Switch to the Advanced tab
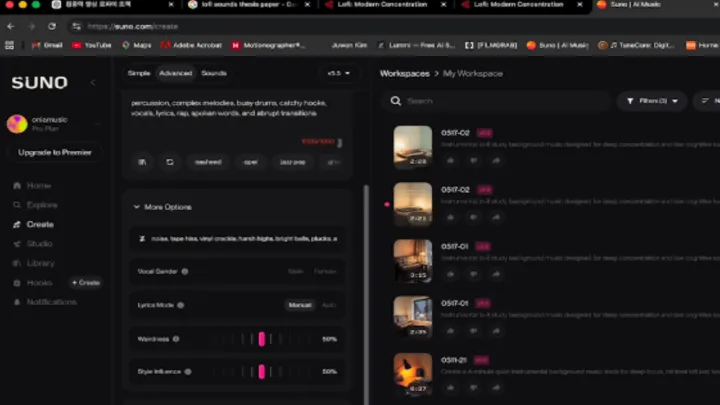This screenshot has height=405, width=720. coord(175,73)
